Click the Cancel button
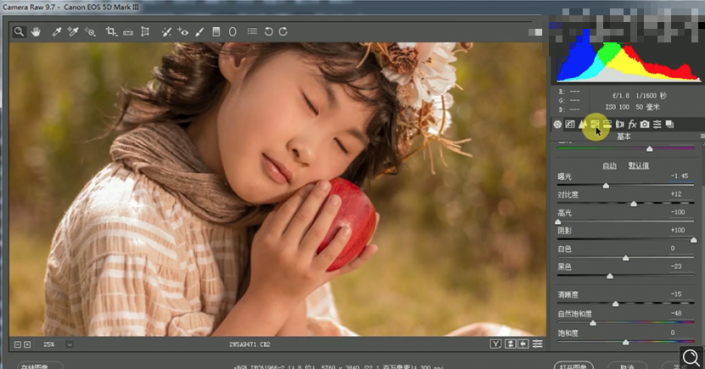The height and width of the screenshot is (369, 705). pyautogui.click(x=627, y=366)
